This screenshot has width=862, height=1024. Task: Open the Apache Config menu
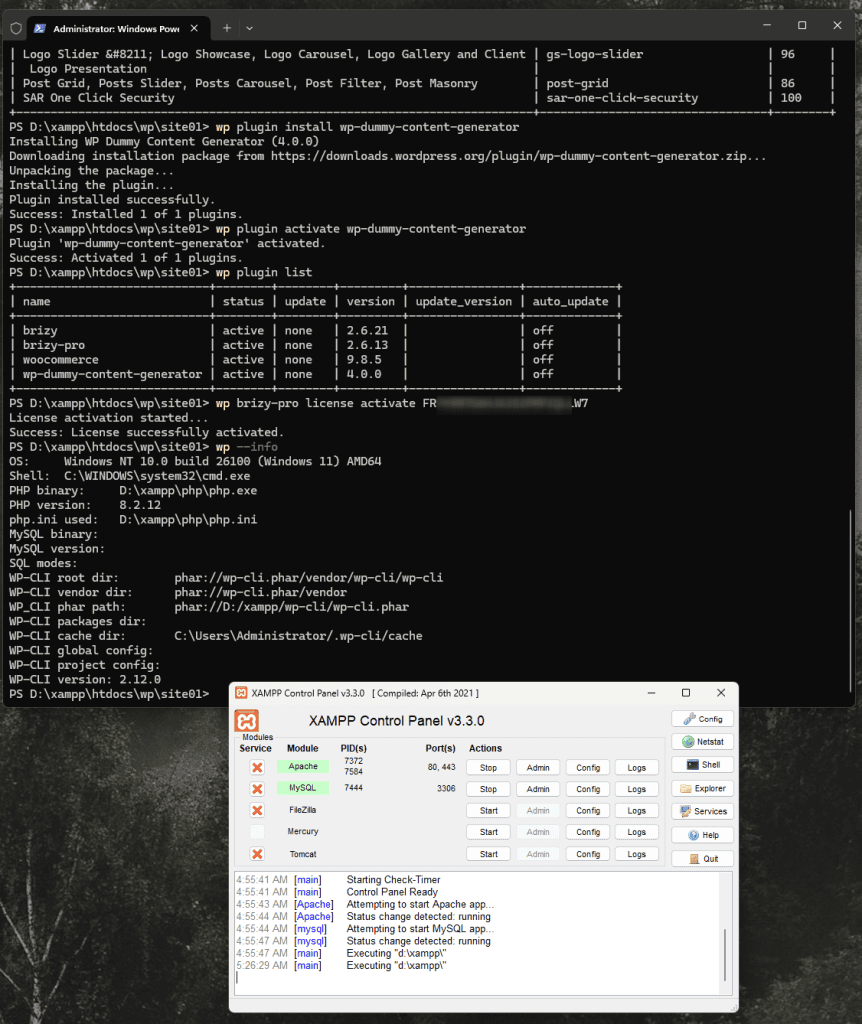click(588, 768)
